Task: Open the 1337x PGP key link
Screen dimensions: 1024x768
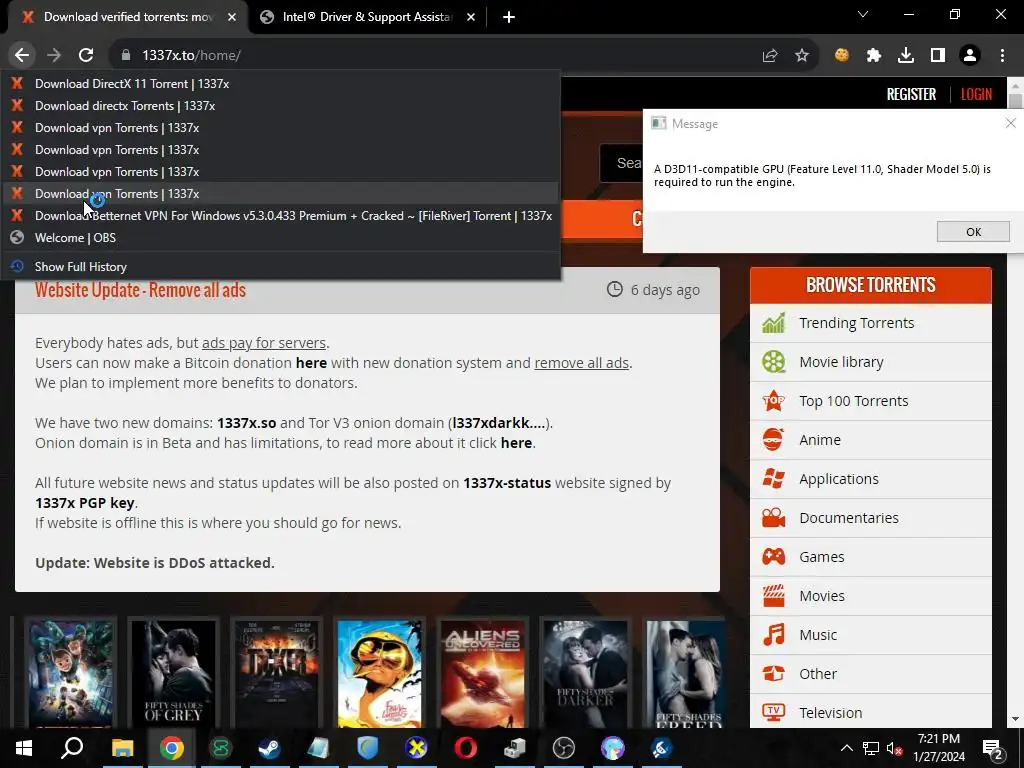Action: (84, 503)
